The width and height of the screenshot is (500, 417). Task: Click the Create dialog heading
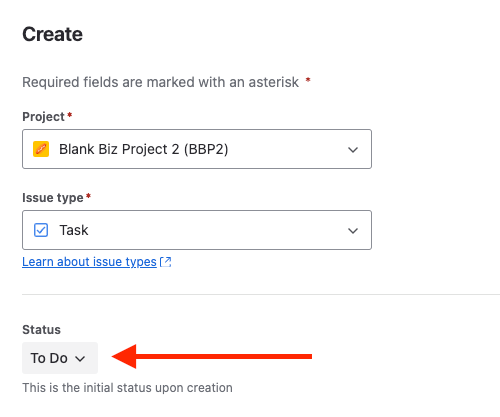click(x=52, y=34)
